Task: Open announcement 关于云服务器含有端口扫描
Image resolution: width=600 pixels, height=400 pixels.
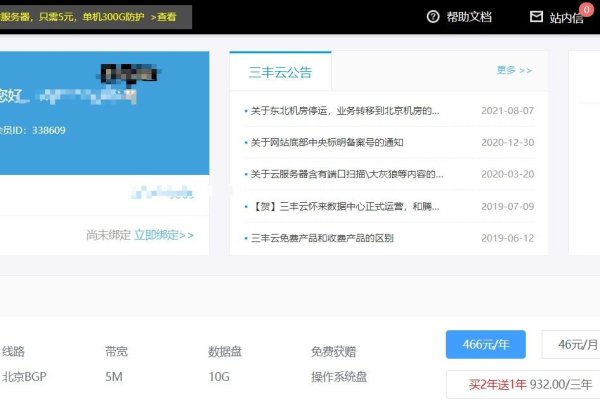Action: [x=347, y=175]
